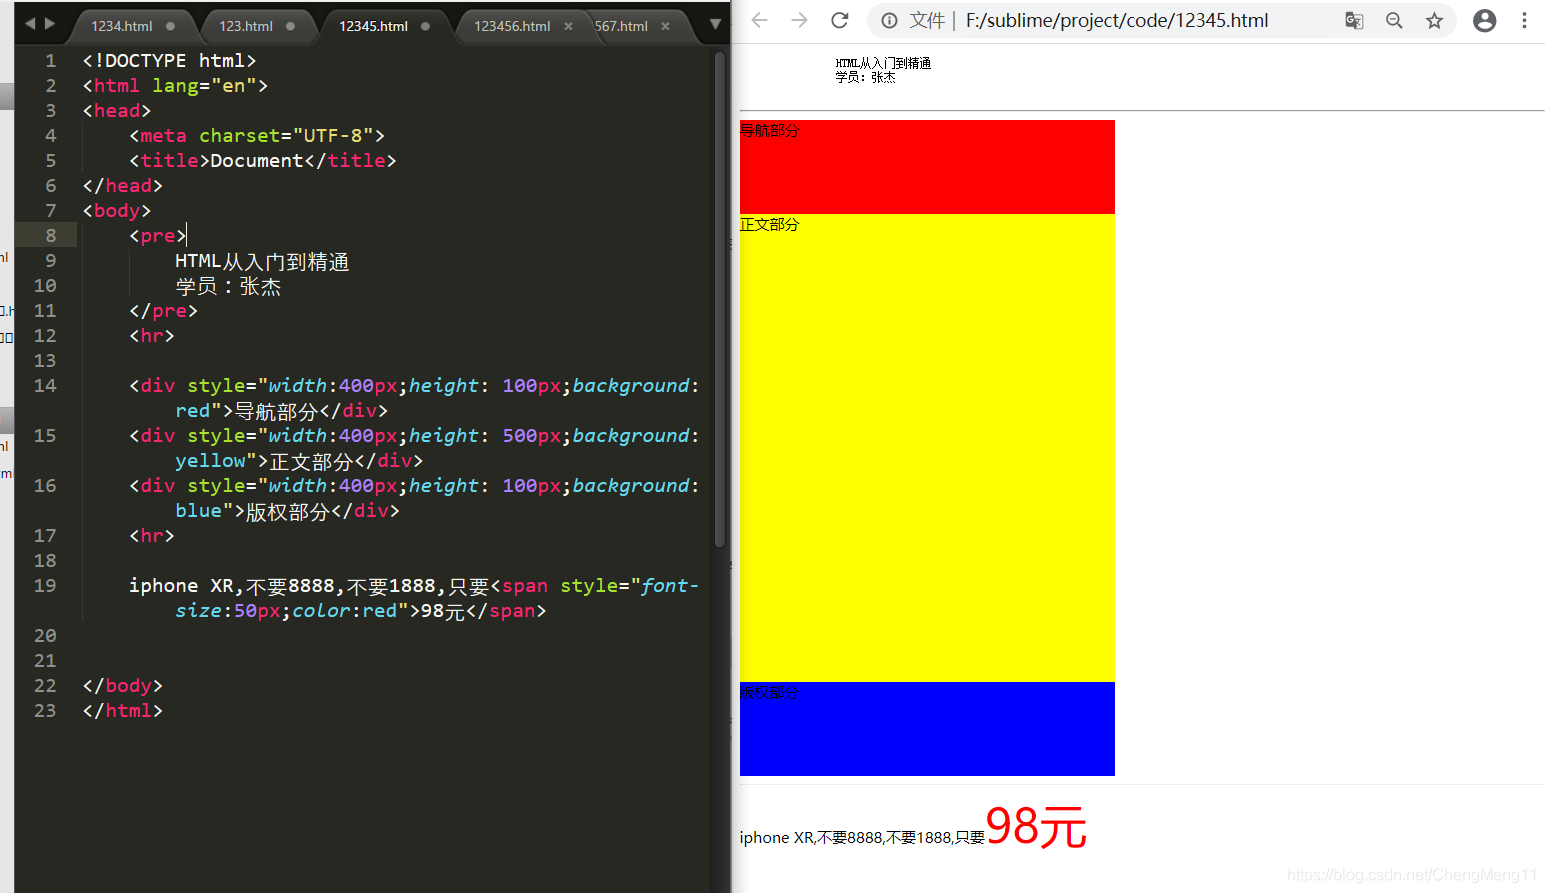Click '学员：张杰' in the code editor
The height and width of the screenshot is (893, 1545).
coord(228,286)
